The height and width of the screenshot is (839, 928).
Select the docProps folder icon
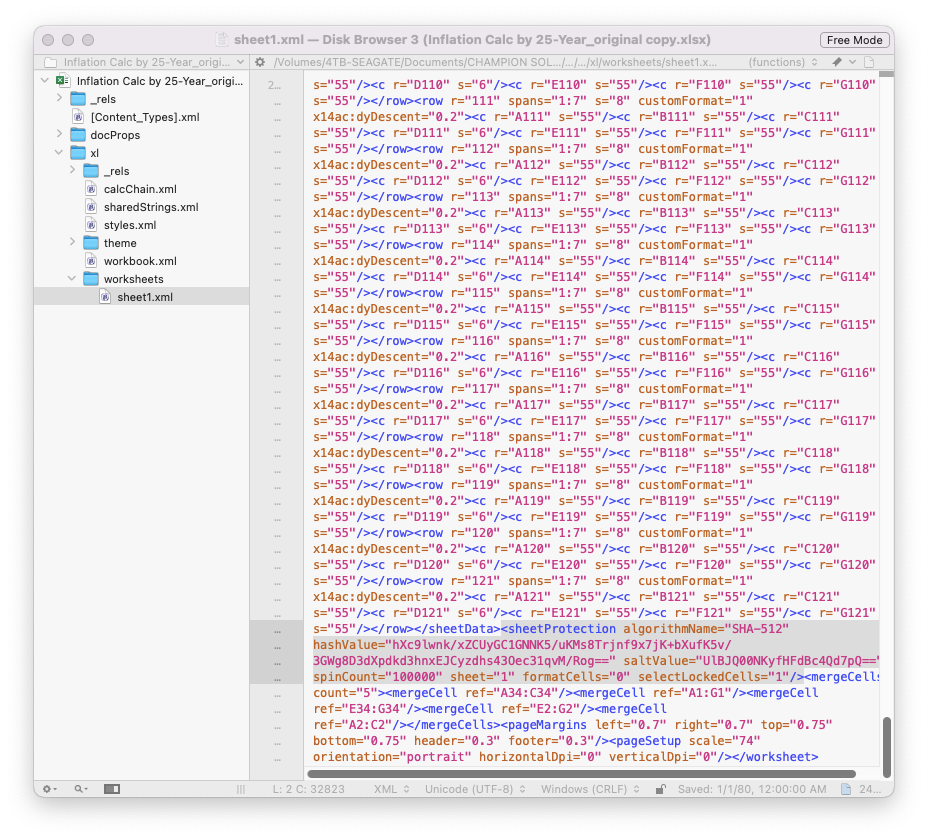coord(78,135)
